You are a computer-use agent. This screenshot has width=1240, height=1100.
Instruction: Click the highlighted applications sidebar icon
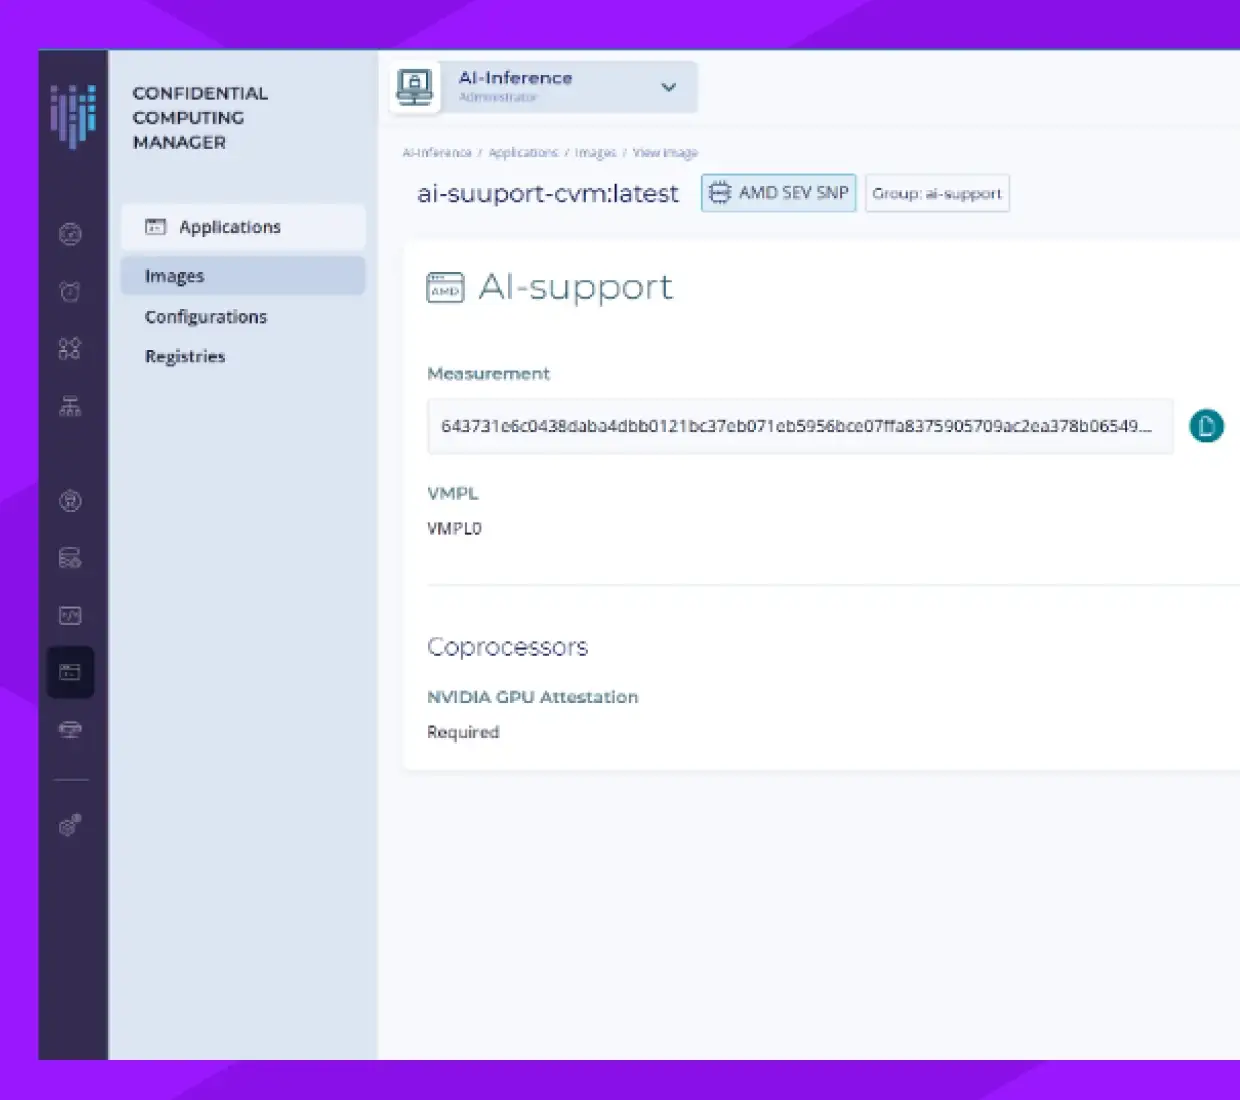70,671
